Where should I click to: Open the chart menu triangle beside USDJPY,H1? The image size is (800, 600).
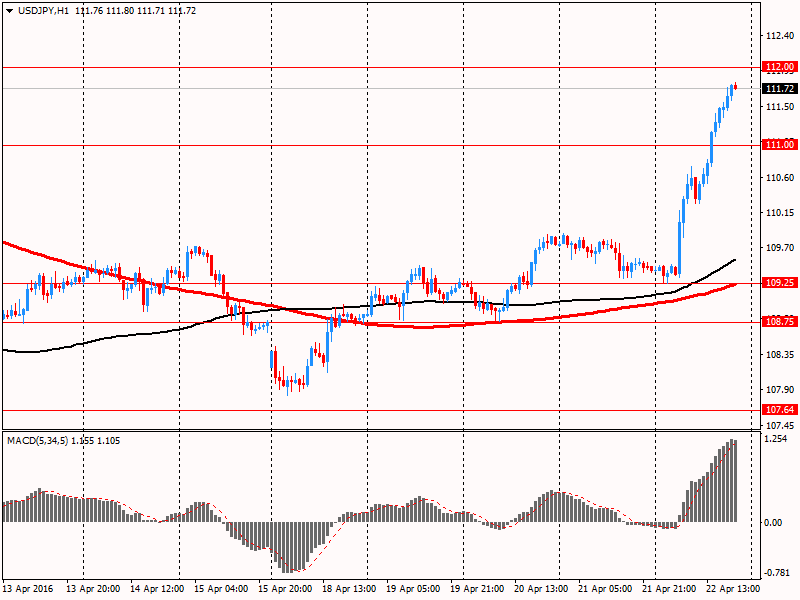tap(10, 11)
